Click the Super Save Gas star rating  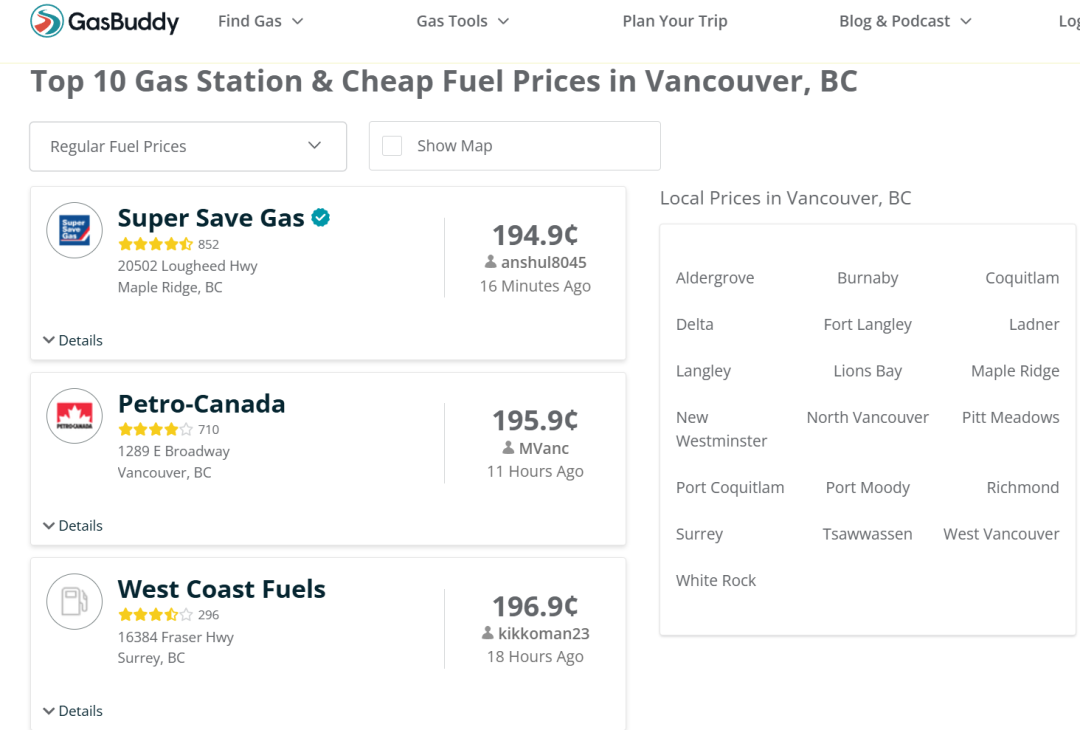pos(155,244)
